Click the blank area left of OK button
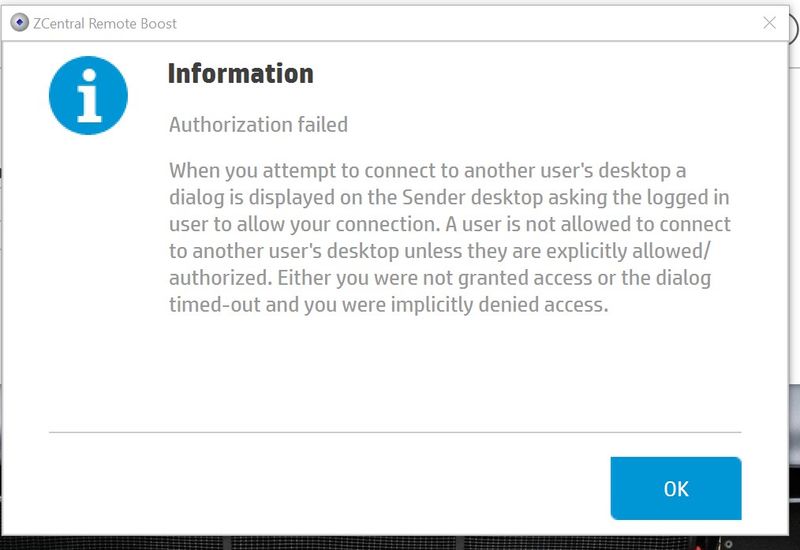This screenshot has width=800, height=550. coord(330,488)
